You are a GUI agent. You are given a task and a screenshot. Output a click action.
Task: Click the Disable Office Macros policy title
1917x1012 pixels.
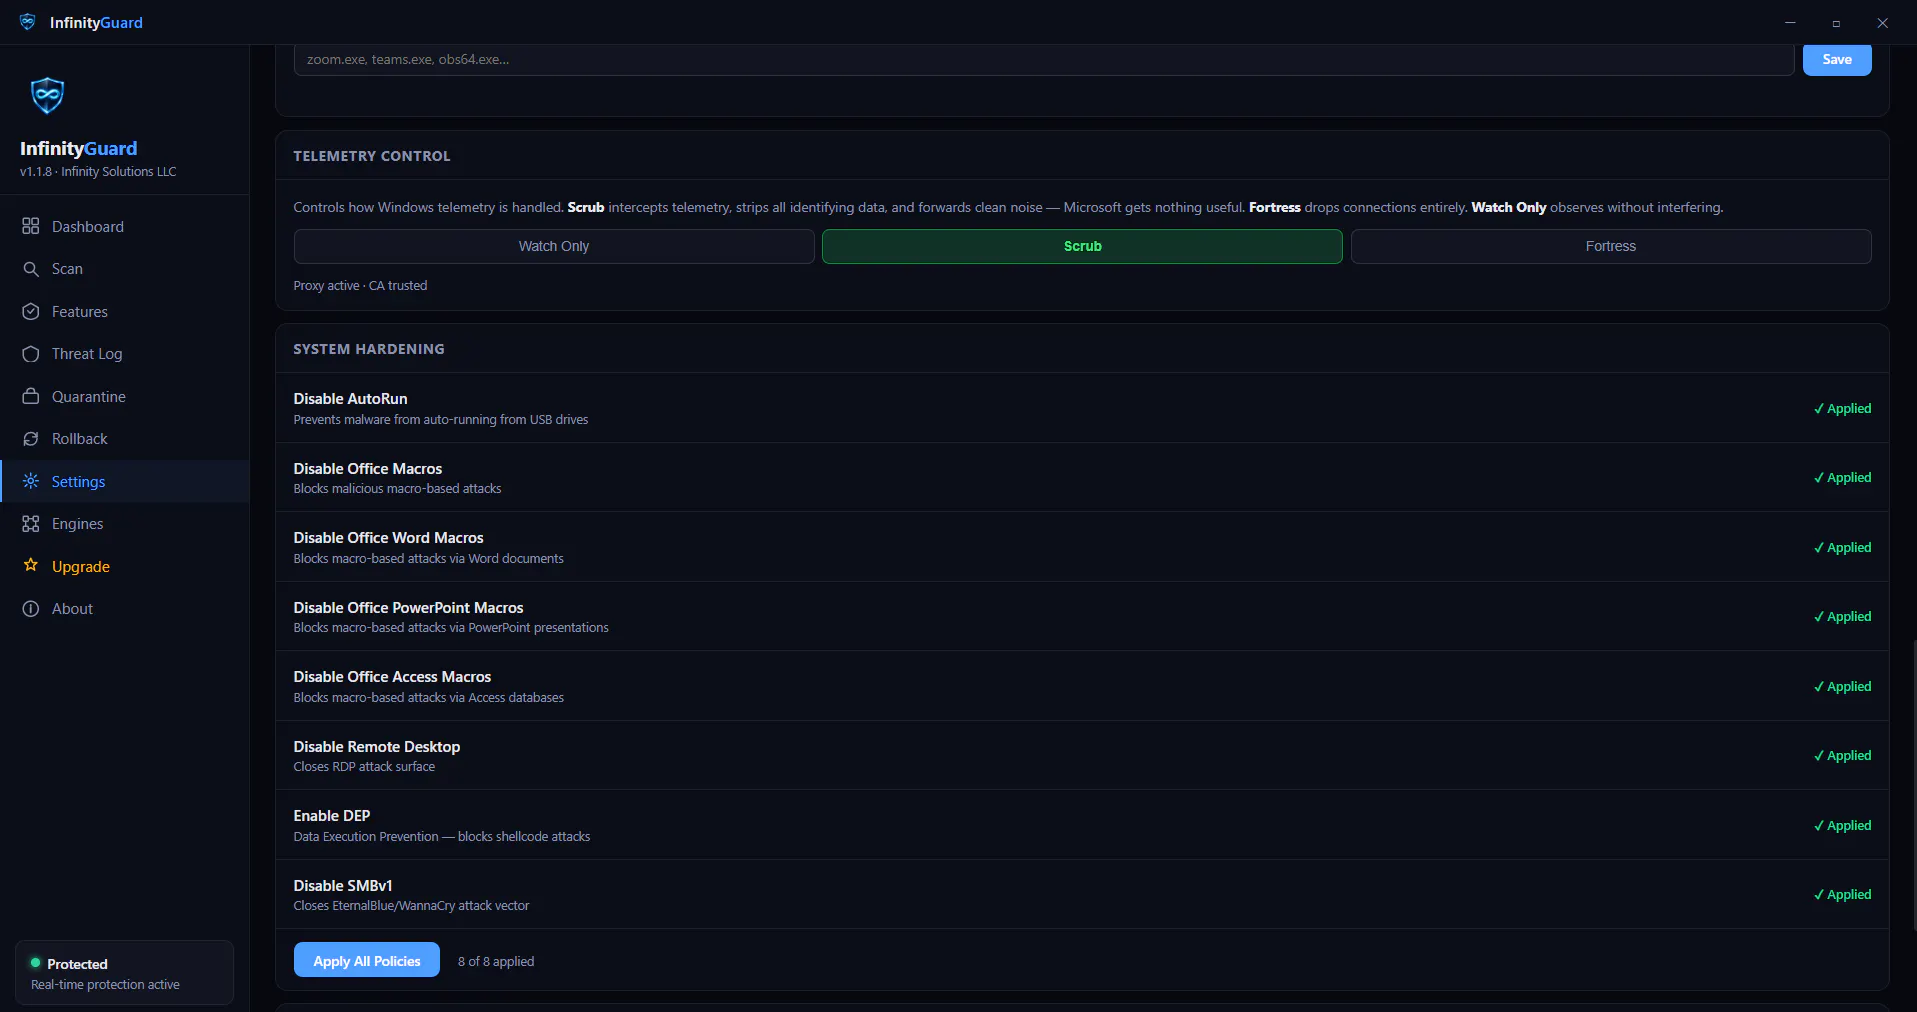click(368, 468)
